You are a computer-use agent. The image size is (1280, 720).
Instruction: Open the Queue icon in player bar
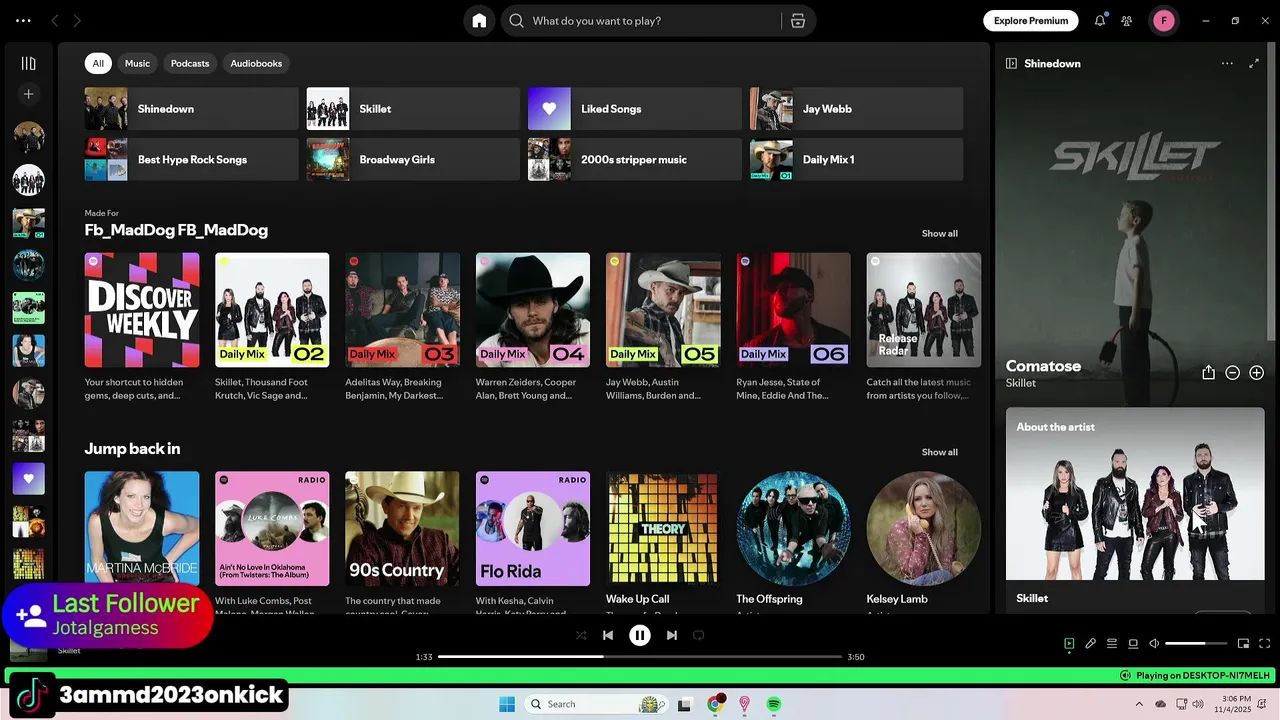(1111, 644)
